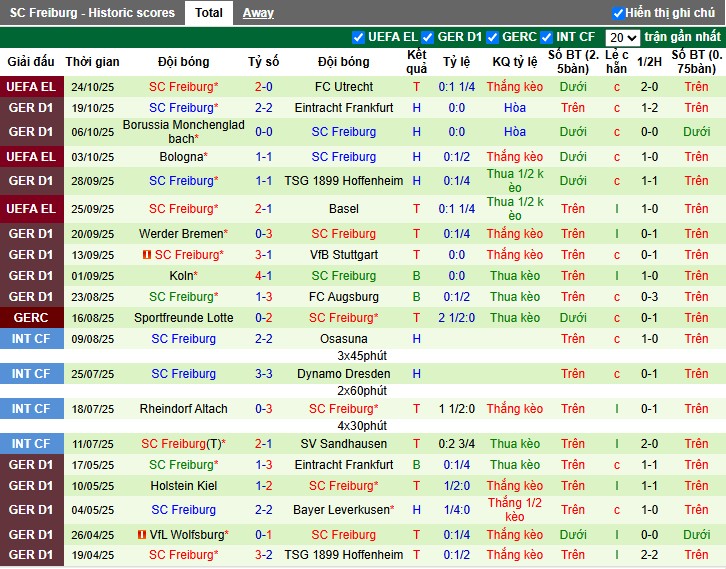Click UEFA EL label in 24/10/25 row
726x569 pixels.
click(31, 87)
